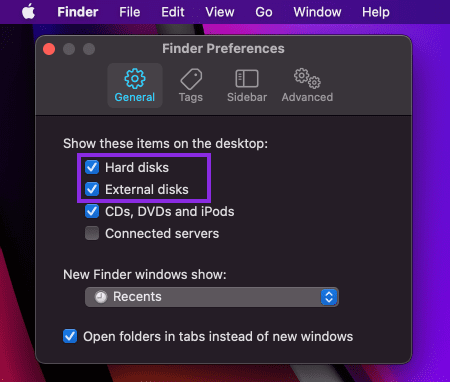Open the Window menu
The height and width of the screenshot is (382, 450).
(317, 12)
